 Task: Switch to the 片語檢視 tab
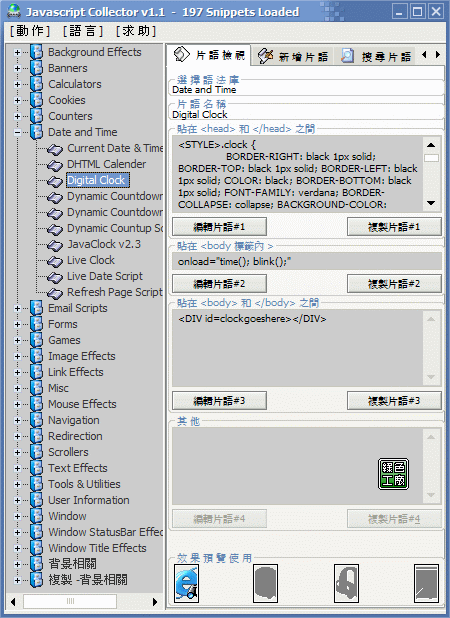[209, 55]
